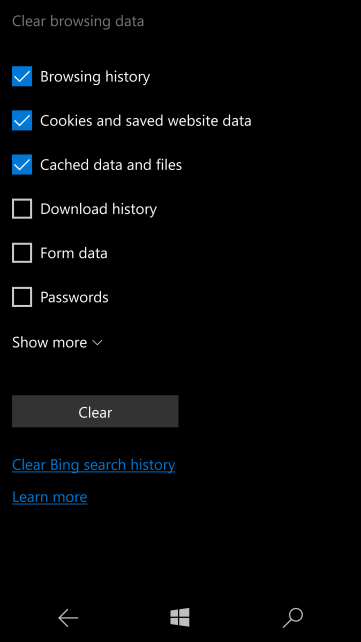Click Cookies and saved website data label
This screenshot has width=361, height=642.
(146, 121)
